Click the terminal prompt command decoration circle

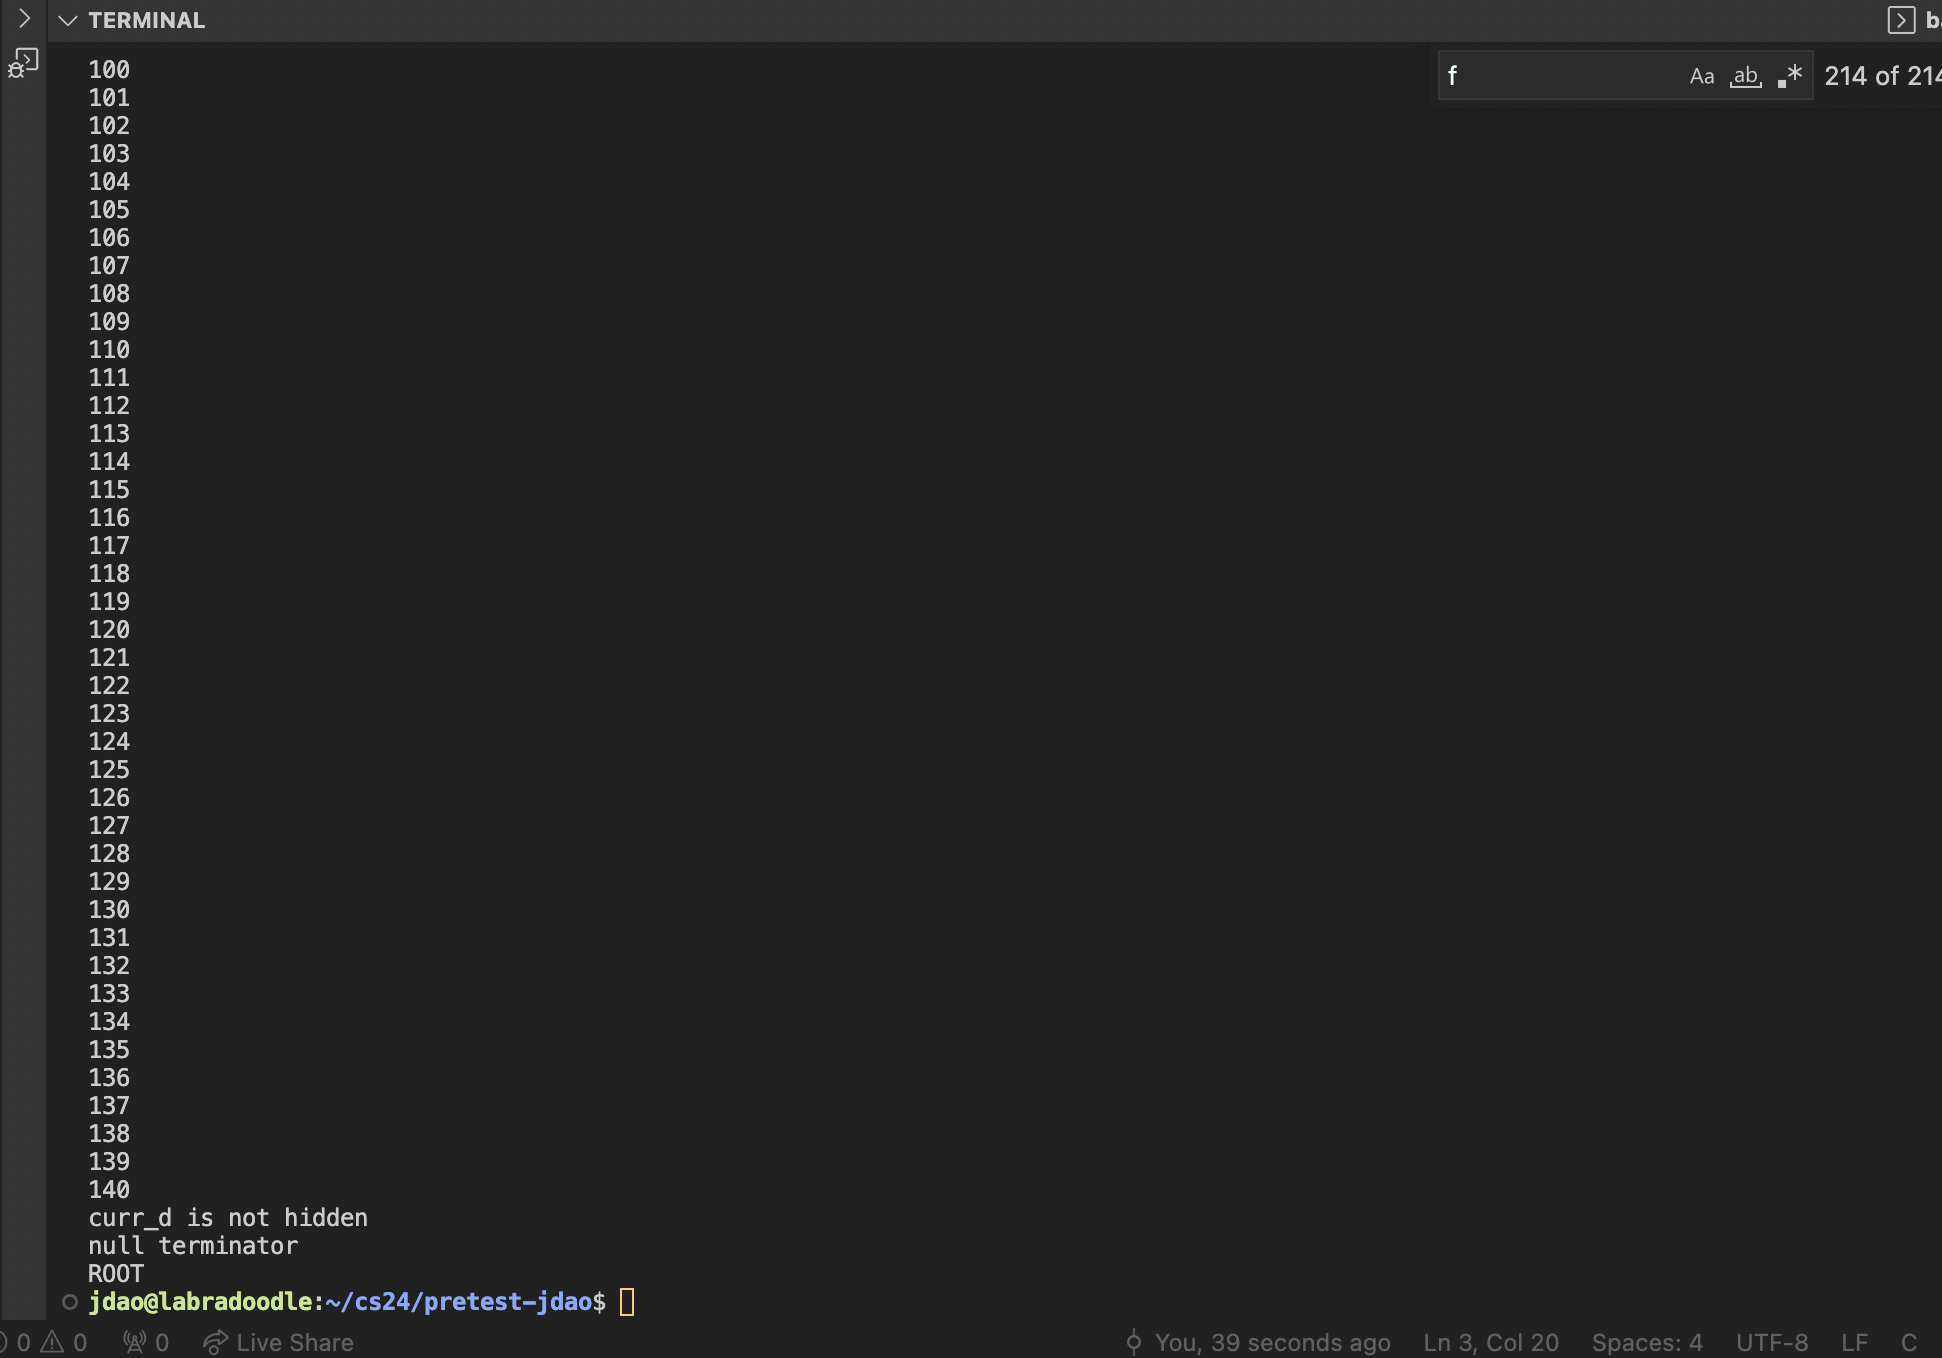click(x=70, y=1302)
